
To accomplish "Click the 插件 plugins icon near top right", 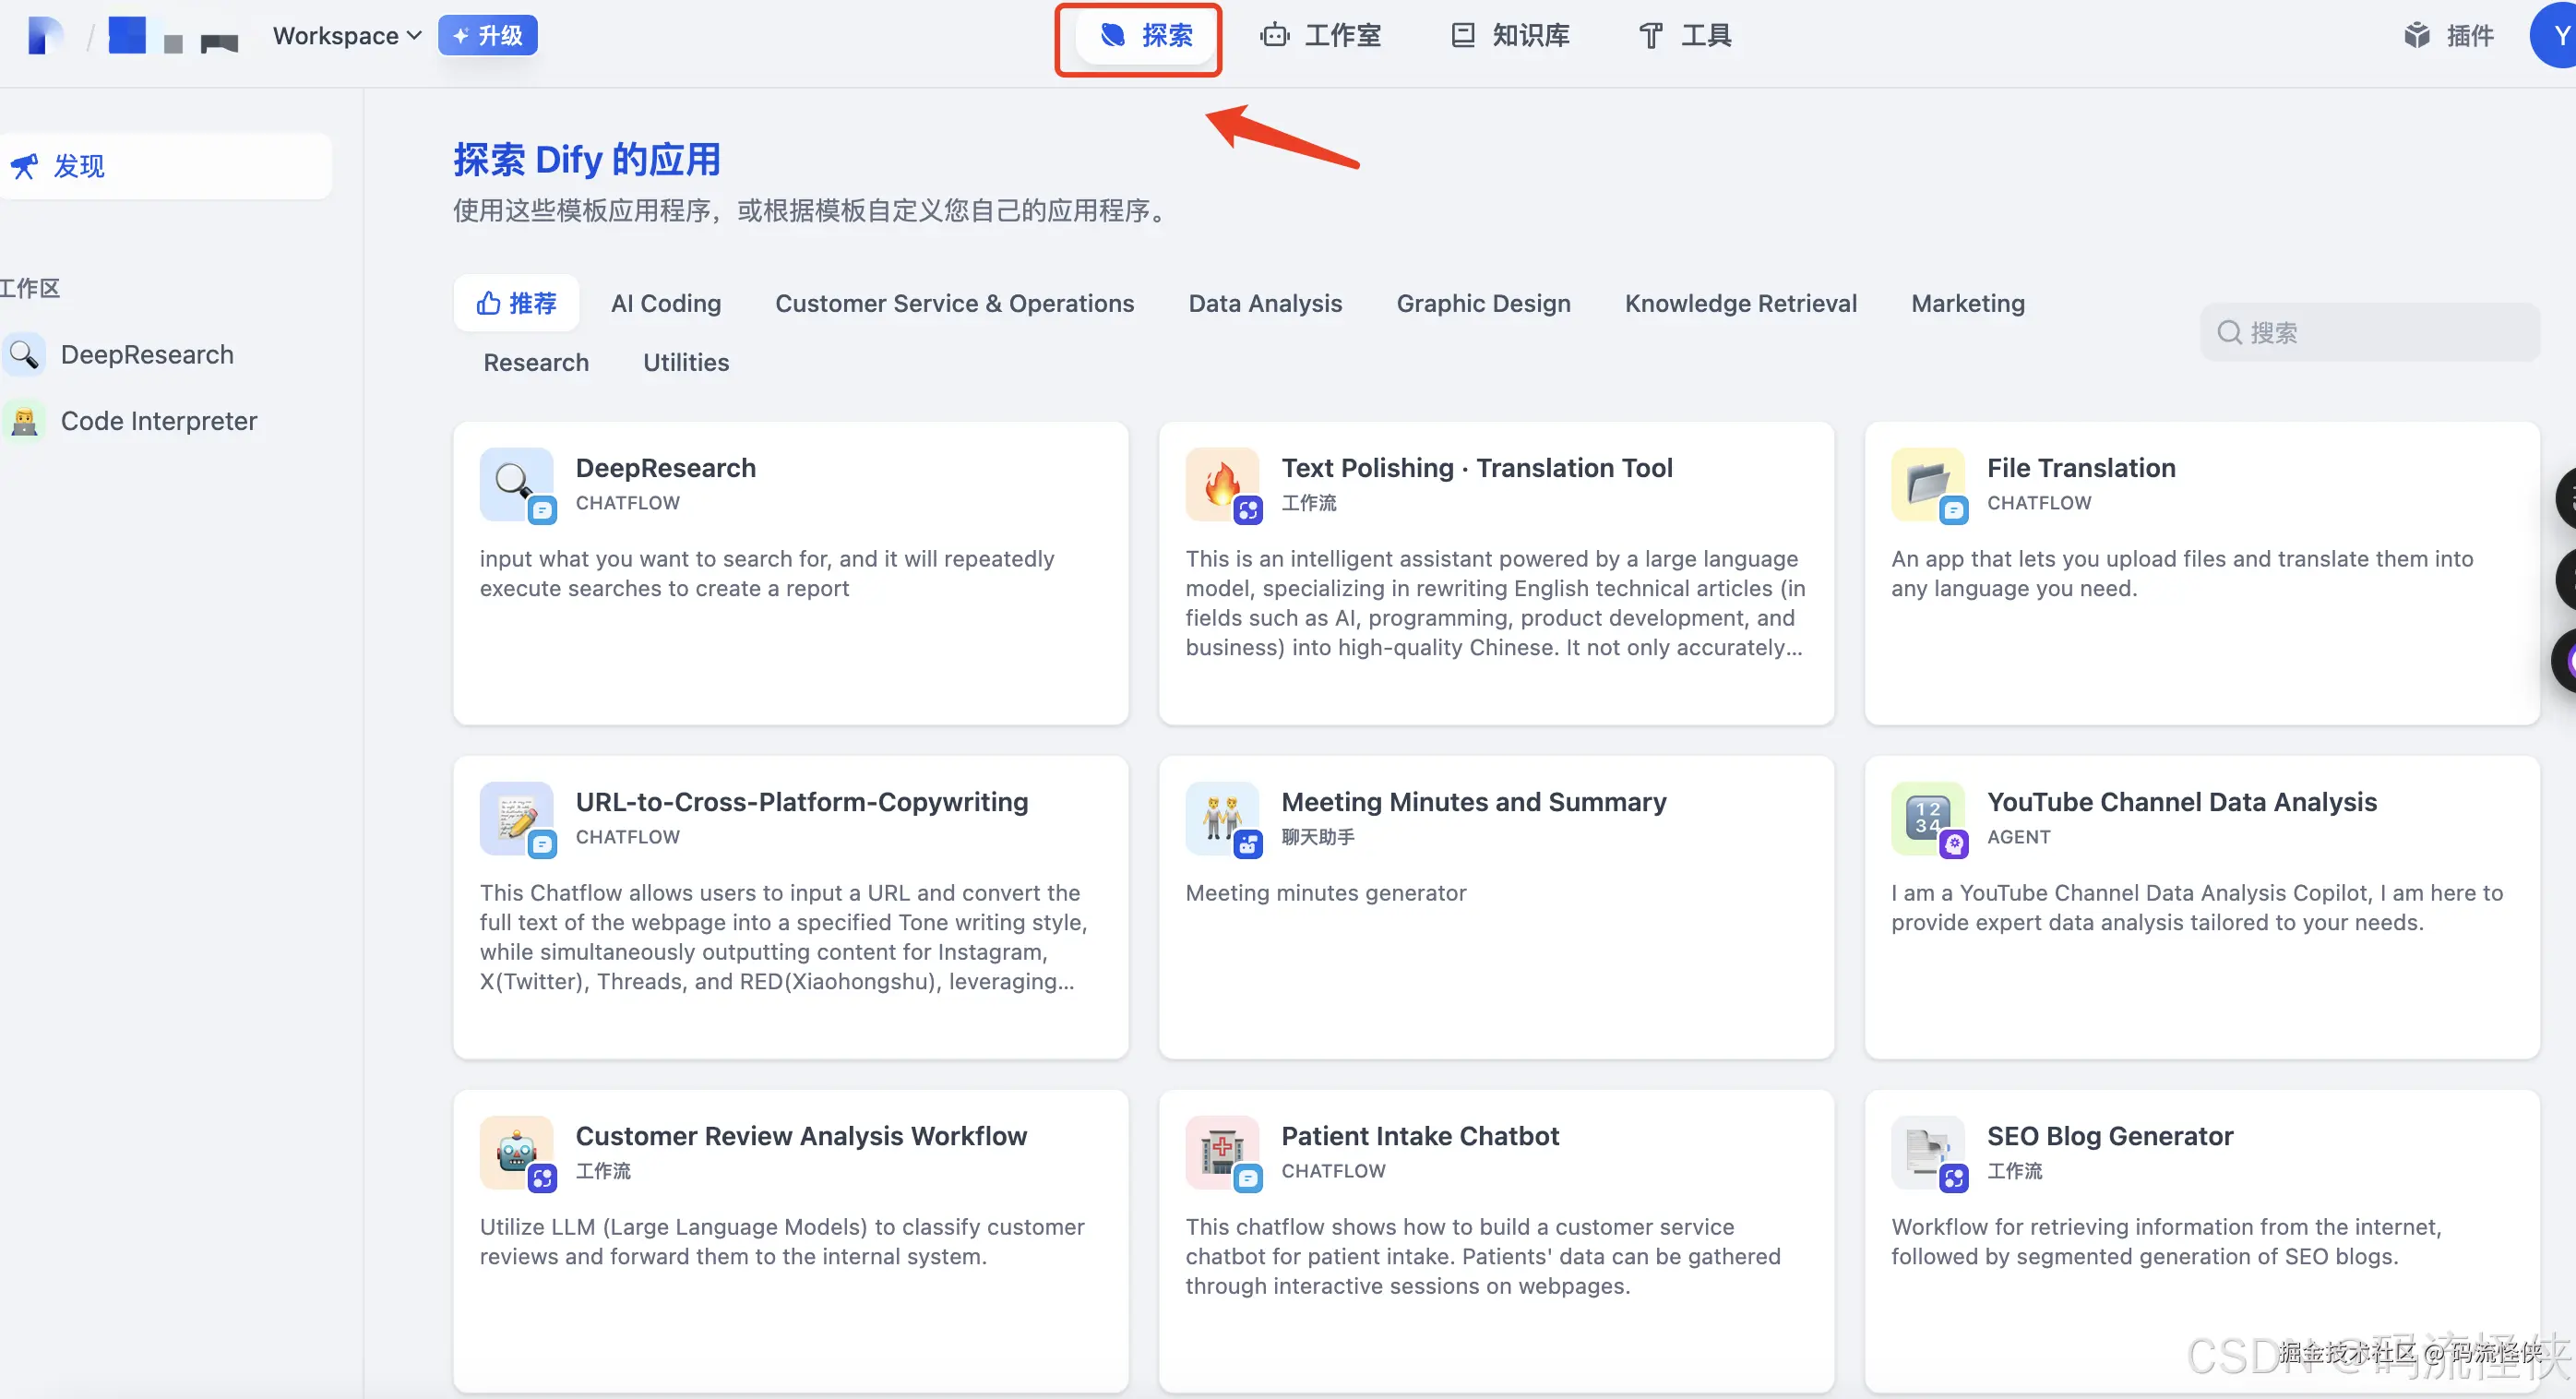I will pyautogui.click(x=2418, y=35).
